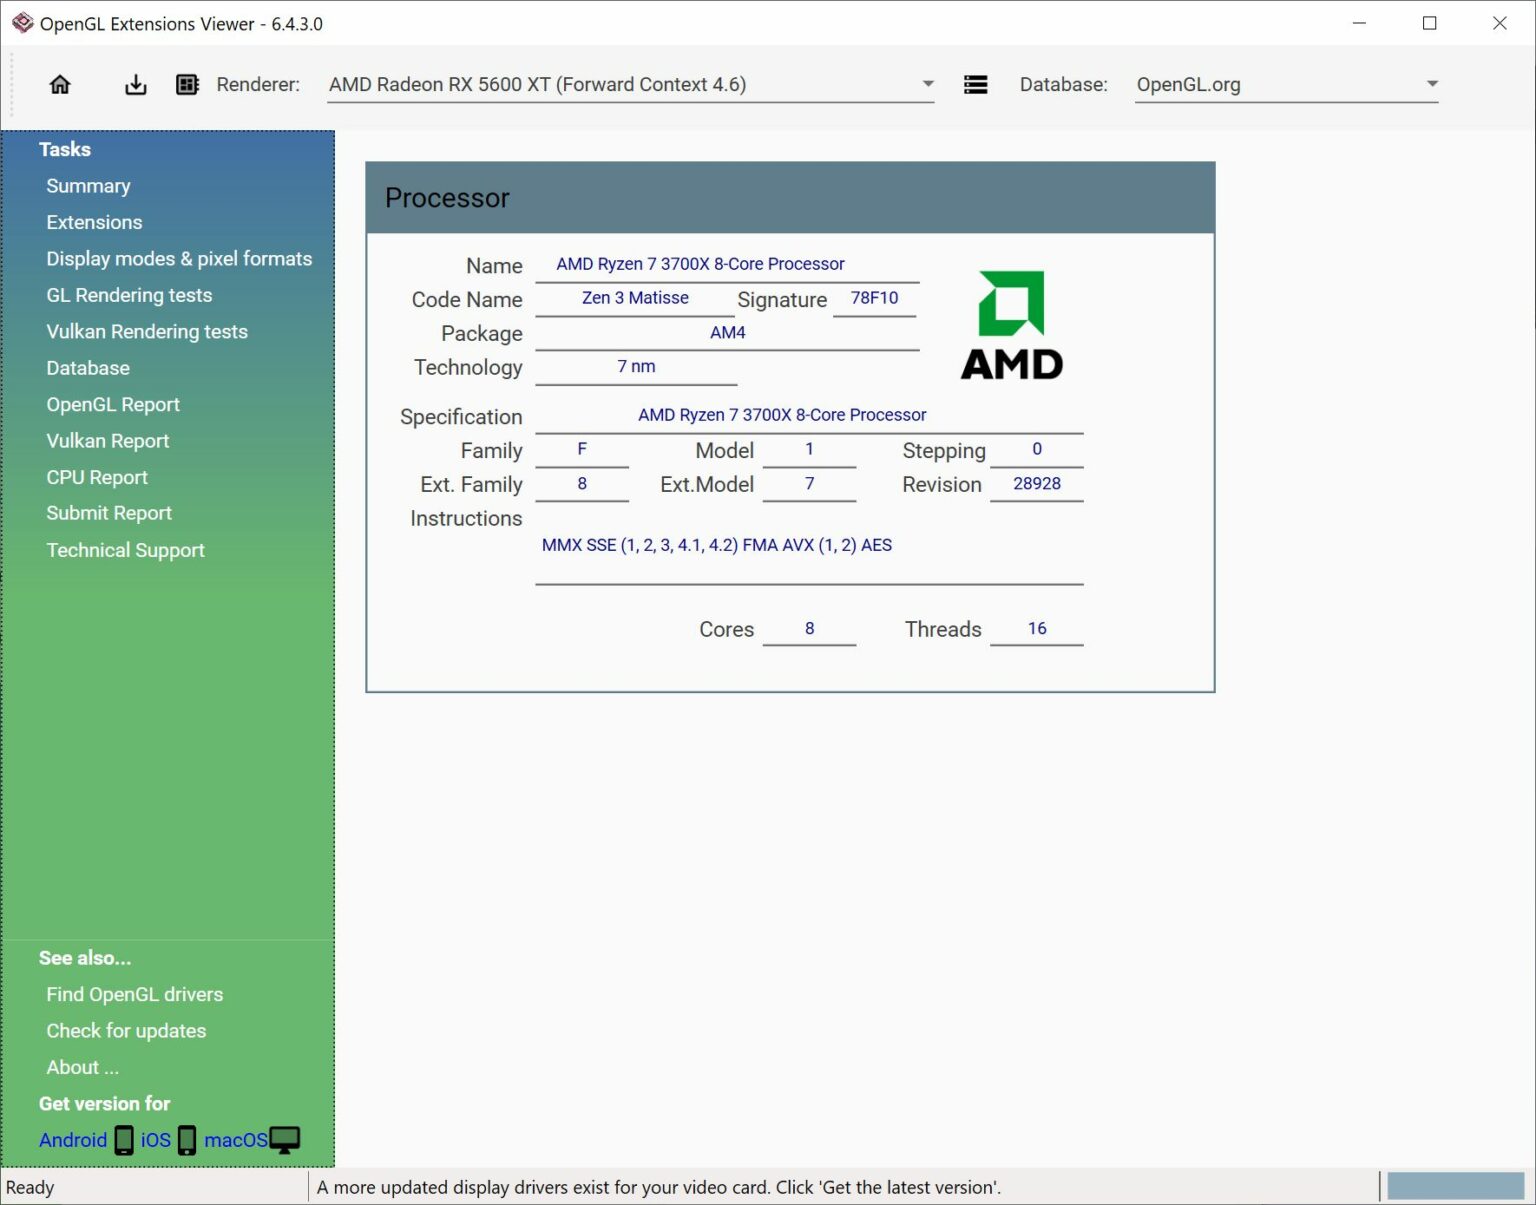Open GL Rendering tests

coord(129,295)
